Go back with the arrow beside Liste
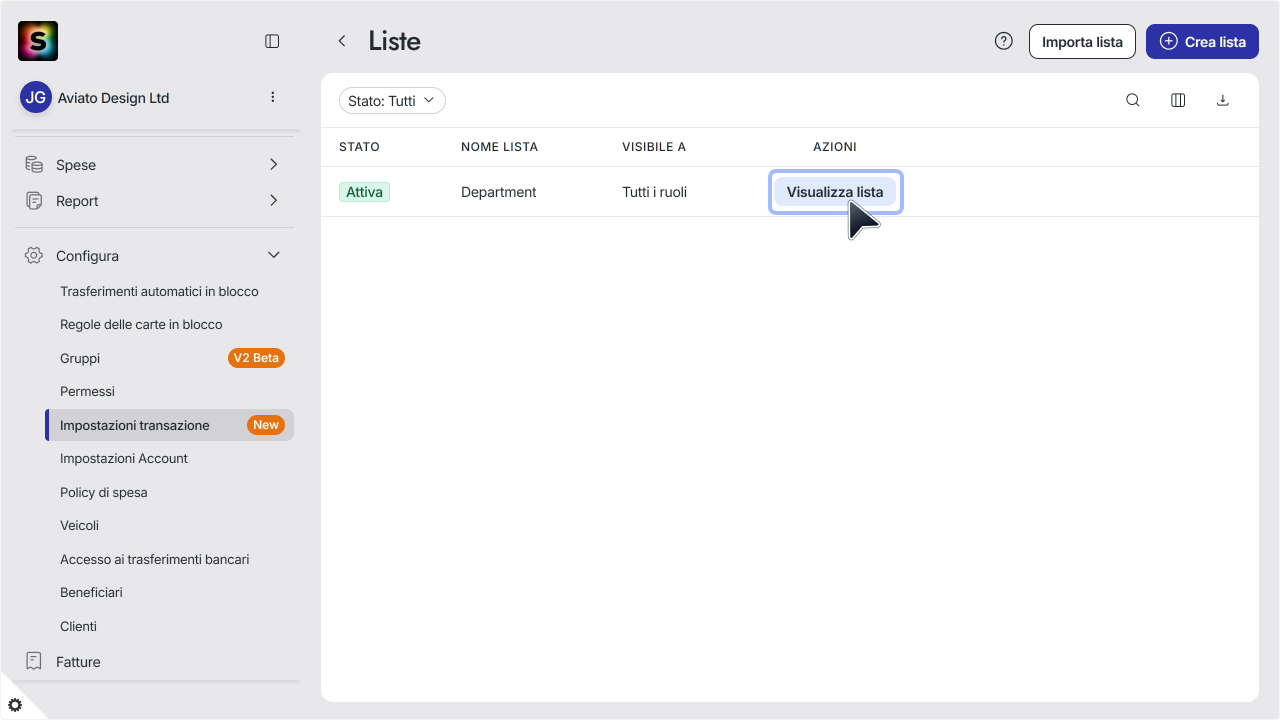Viewport: 1280px width, 720px height. coord(342,41)
